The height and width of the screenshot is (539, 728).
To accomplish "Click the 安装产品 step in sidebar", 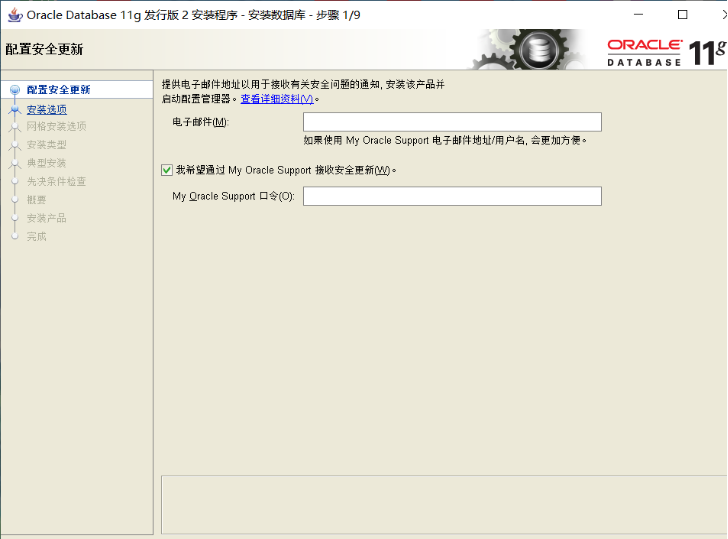I will coord(46,218).
